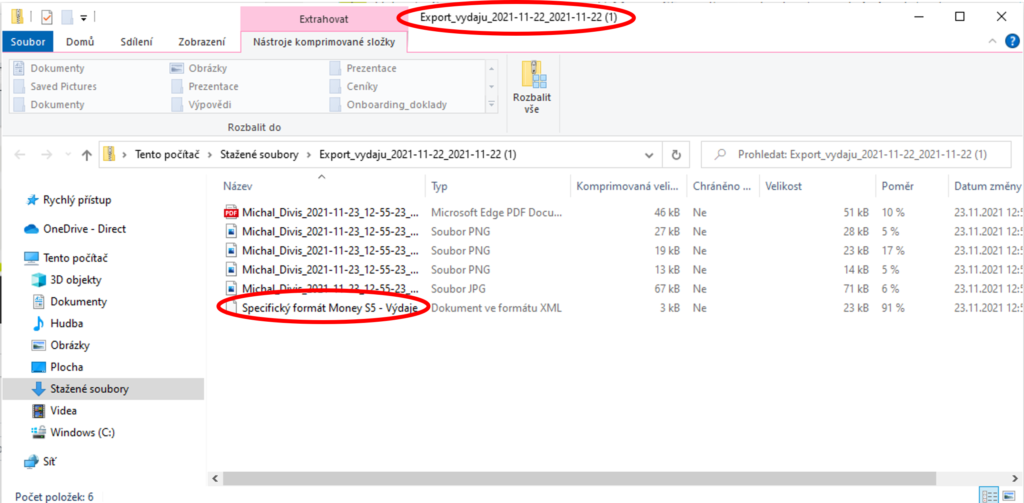Collapse the ribbon with the chevron arrow
Viewport: 1024px width, 503px height.
pyautogui.click(x=993, y=41)
